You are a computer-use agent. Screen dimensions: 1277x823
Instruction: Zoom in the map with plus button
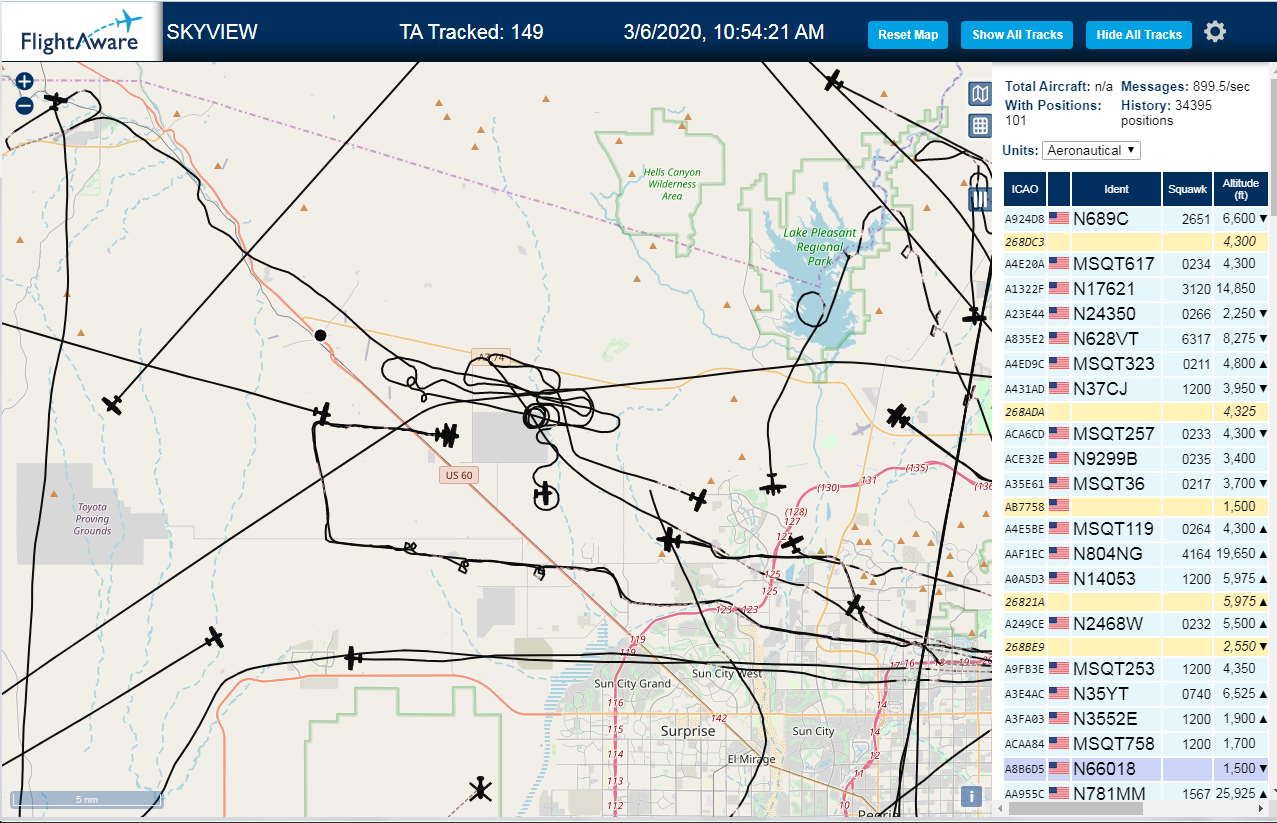(x=25, y=82)
